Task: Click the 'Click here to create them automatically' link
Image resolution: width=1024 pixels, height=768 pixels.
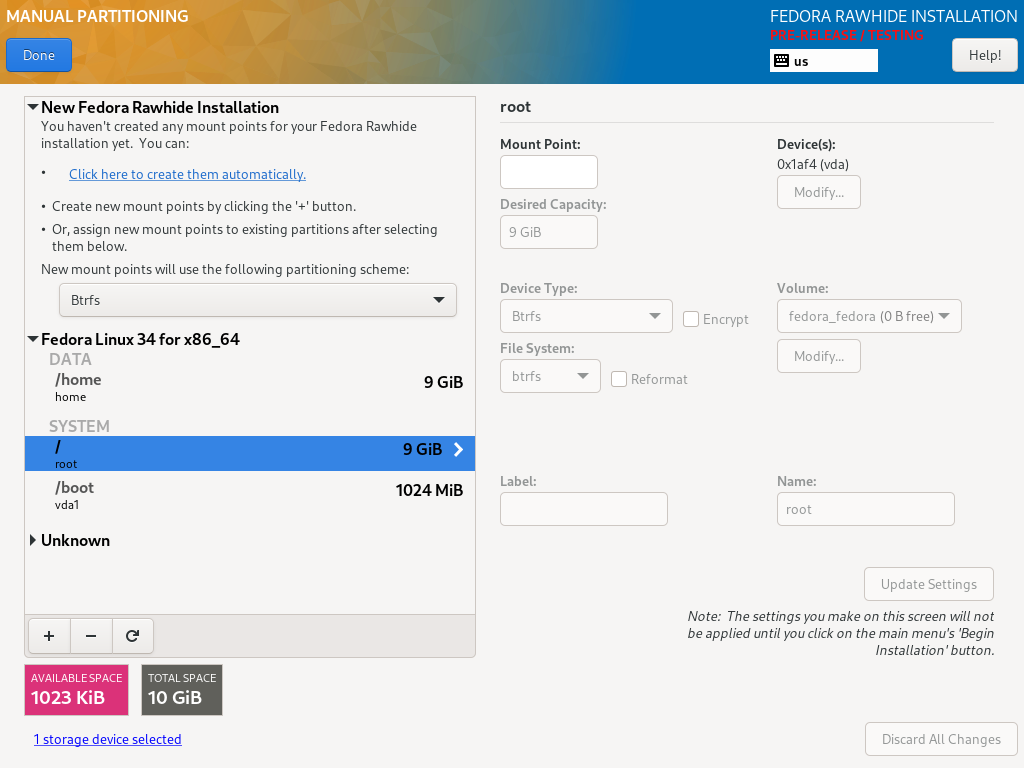Action: [x=187, y=174]
